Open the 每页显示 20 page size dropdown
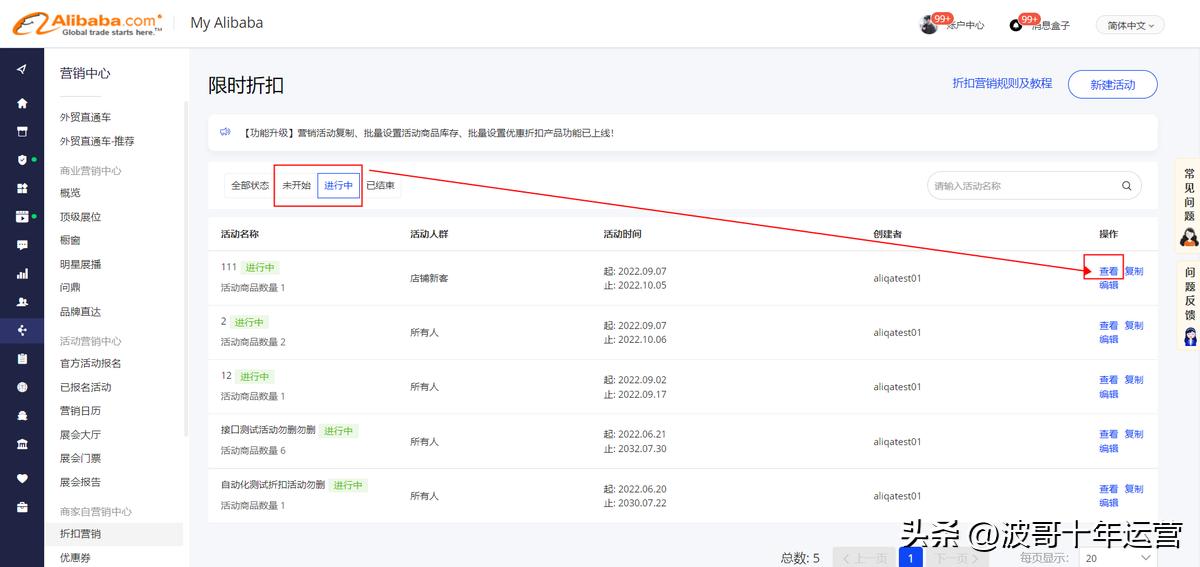This screenshot has height=567, width=1200. 1120,558
